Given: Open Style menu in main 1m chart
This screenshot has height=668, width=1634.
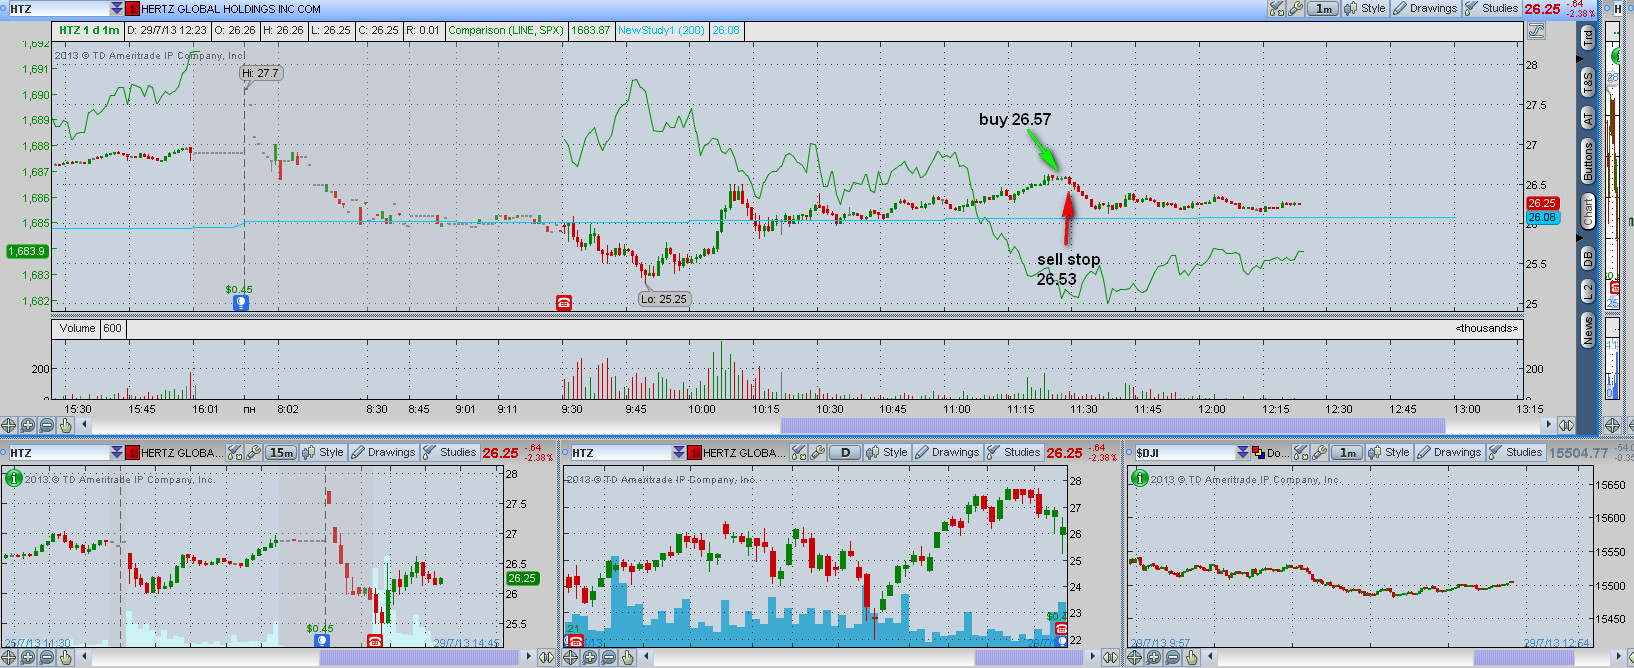Looking at the screenshot, I should (x=1365, y=8).
